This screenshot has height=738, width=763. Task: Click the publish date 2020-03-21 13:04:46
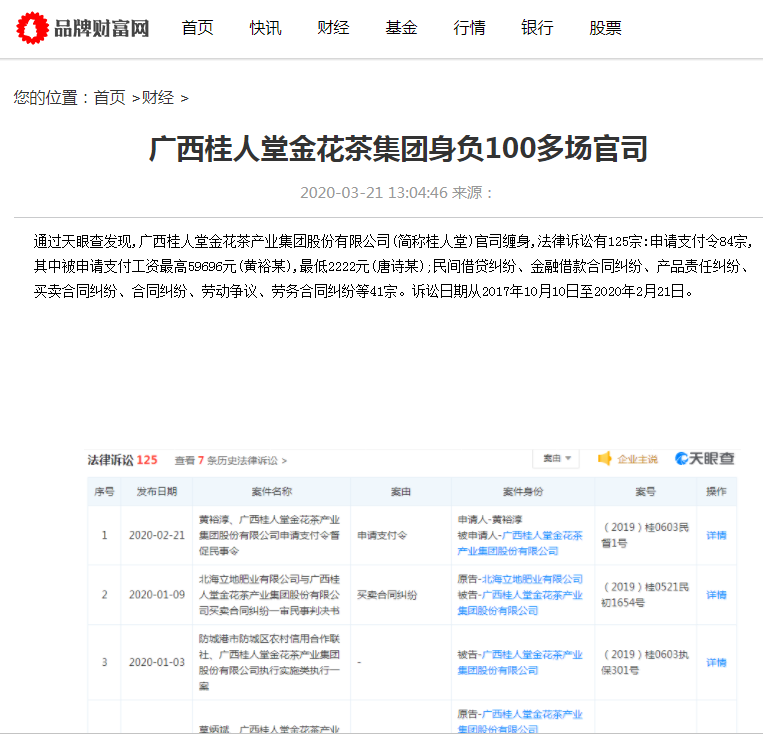pyautogui.click(x=374, y=193)
